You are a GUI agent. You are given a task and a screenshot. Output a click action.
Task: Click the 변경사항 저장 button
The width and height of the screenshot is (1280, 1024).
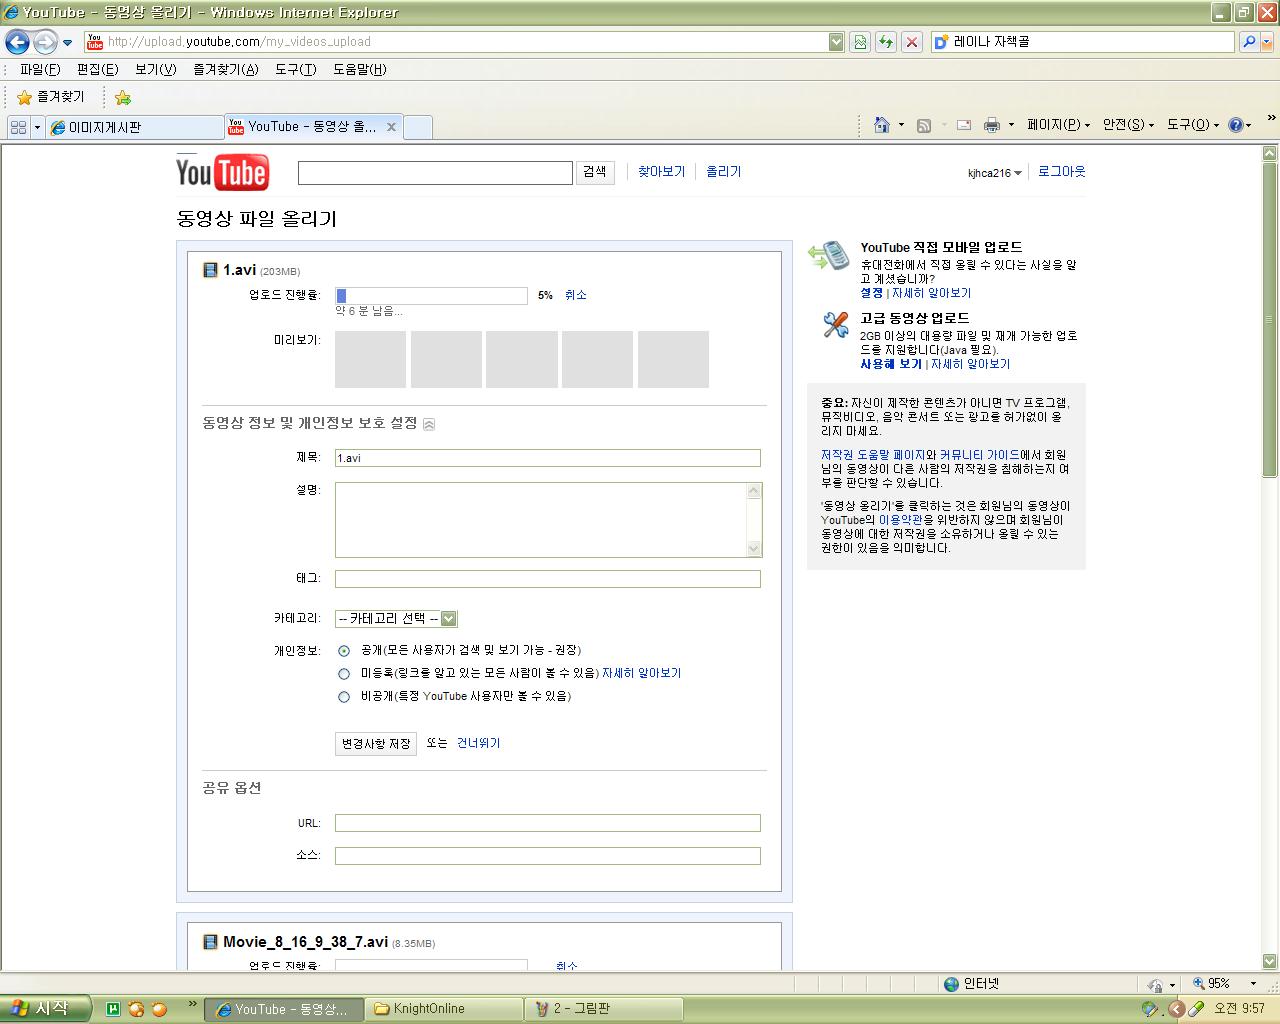click(376, 744)
